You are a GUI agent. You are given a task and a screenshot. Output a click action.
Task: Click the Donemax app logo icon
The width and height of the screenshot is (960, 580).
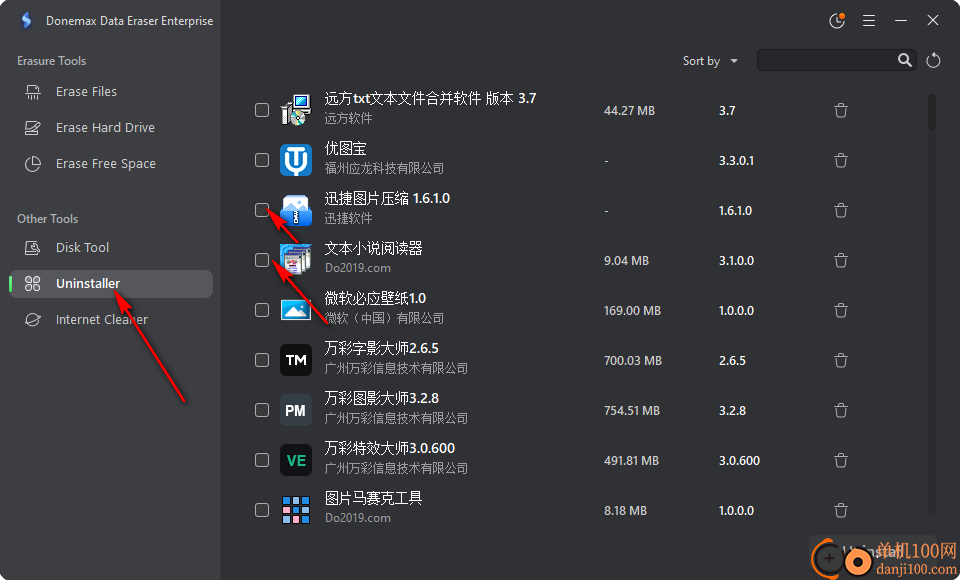[x=26, y=21]
